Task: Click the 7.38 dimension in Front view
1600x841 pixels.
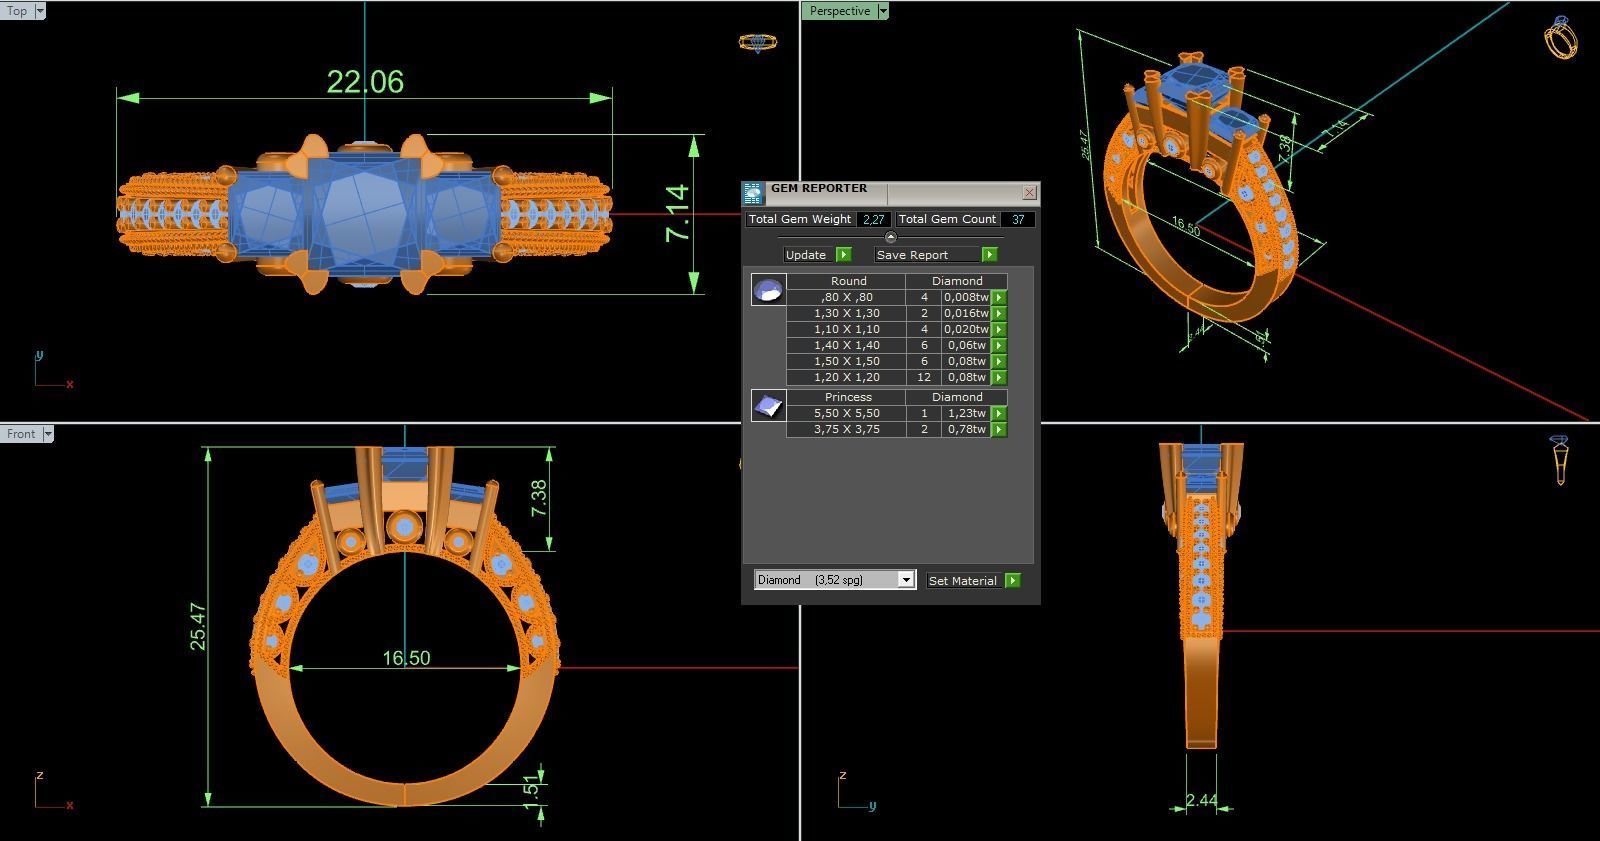Action: (x=539, y=498)
